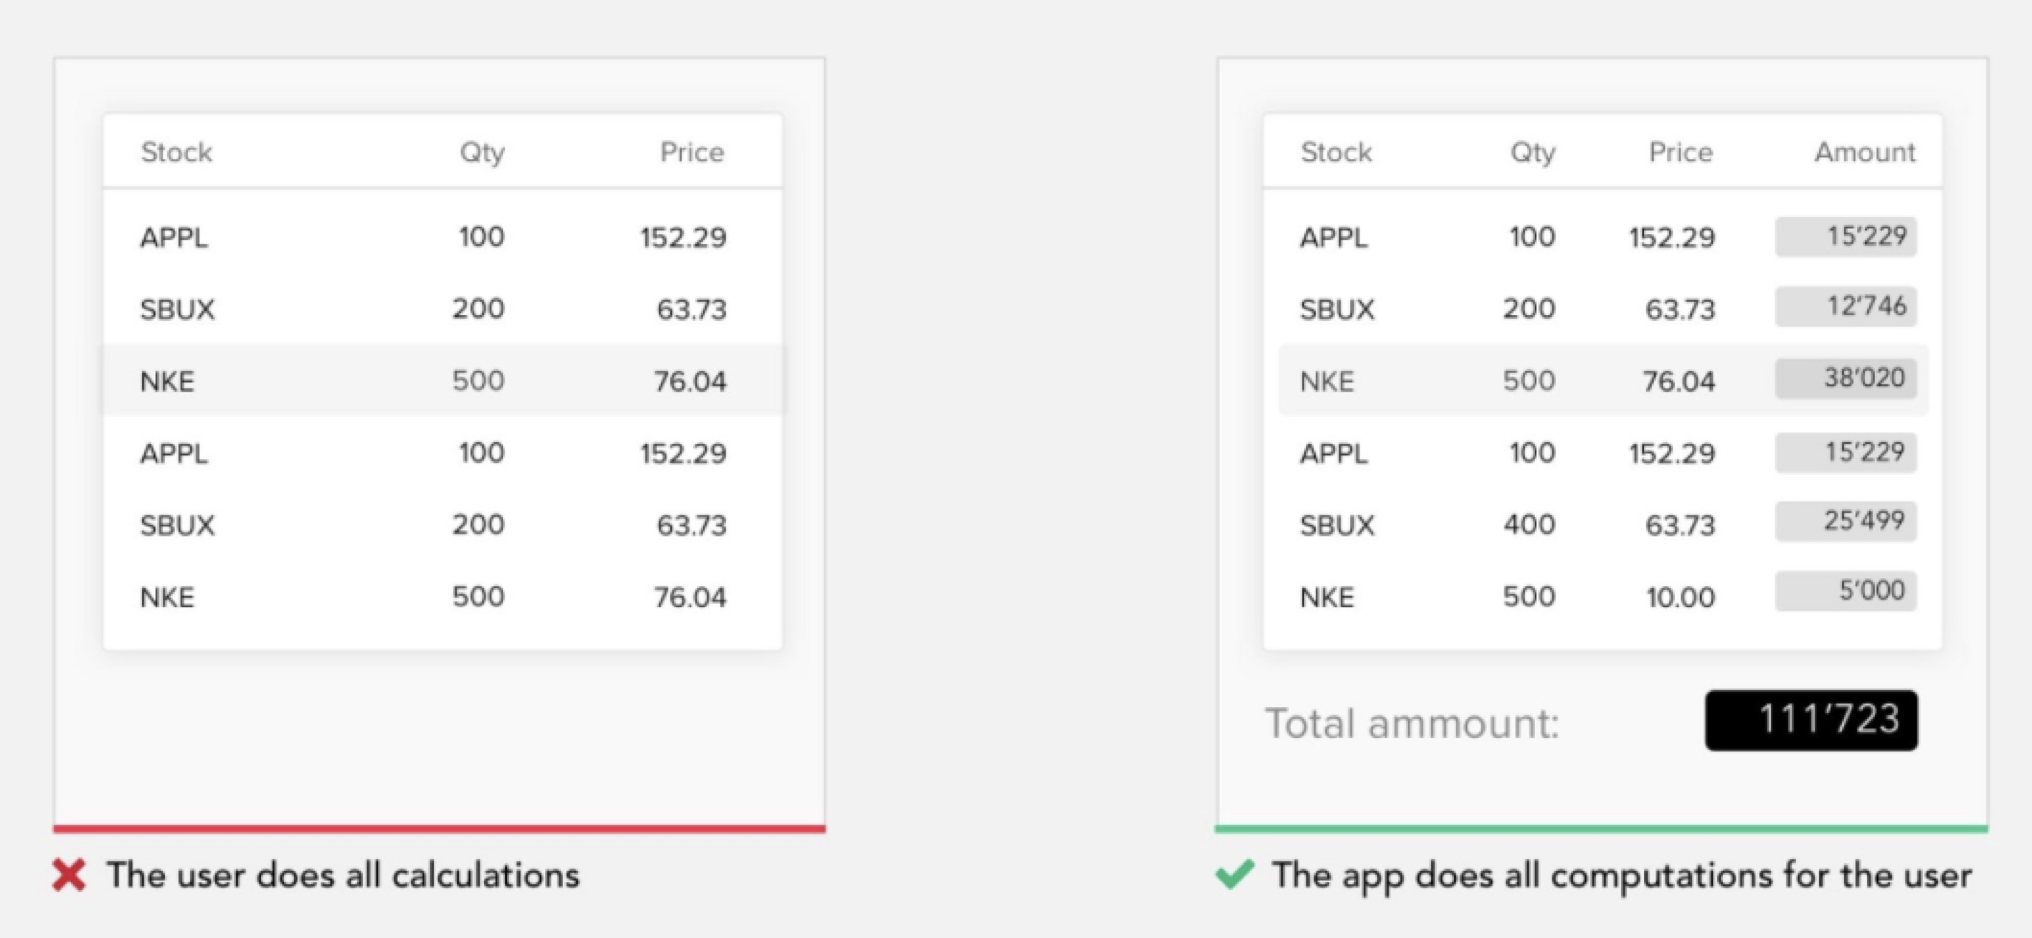Click the Qty column header in left table
The height and width of the screenshot is (938, 2032).
482,152
